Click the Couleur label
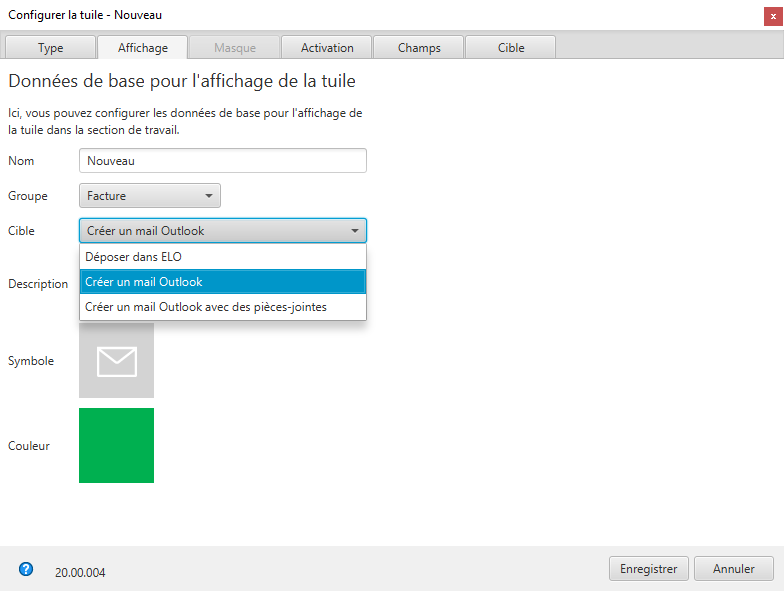Image resolution: width=784 pixels, height=591 pixels. coord(29,446)
